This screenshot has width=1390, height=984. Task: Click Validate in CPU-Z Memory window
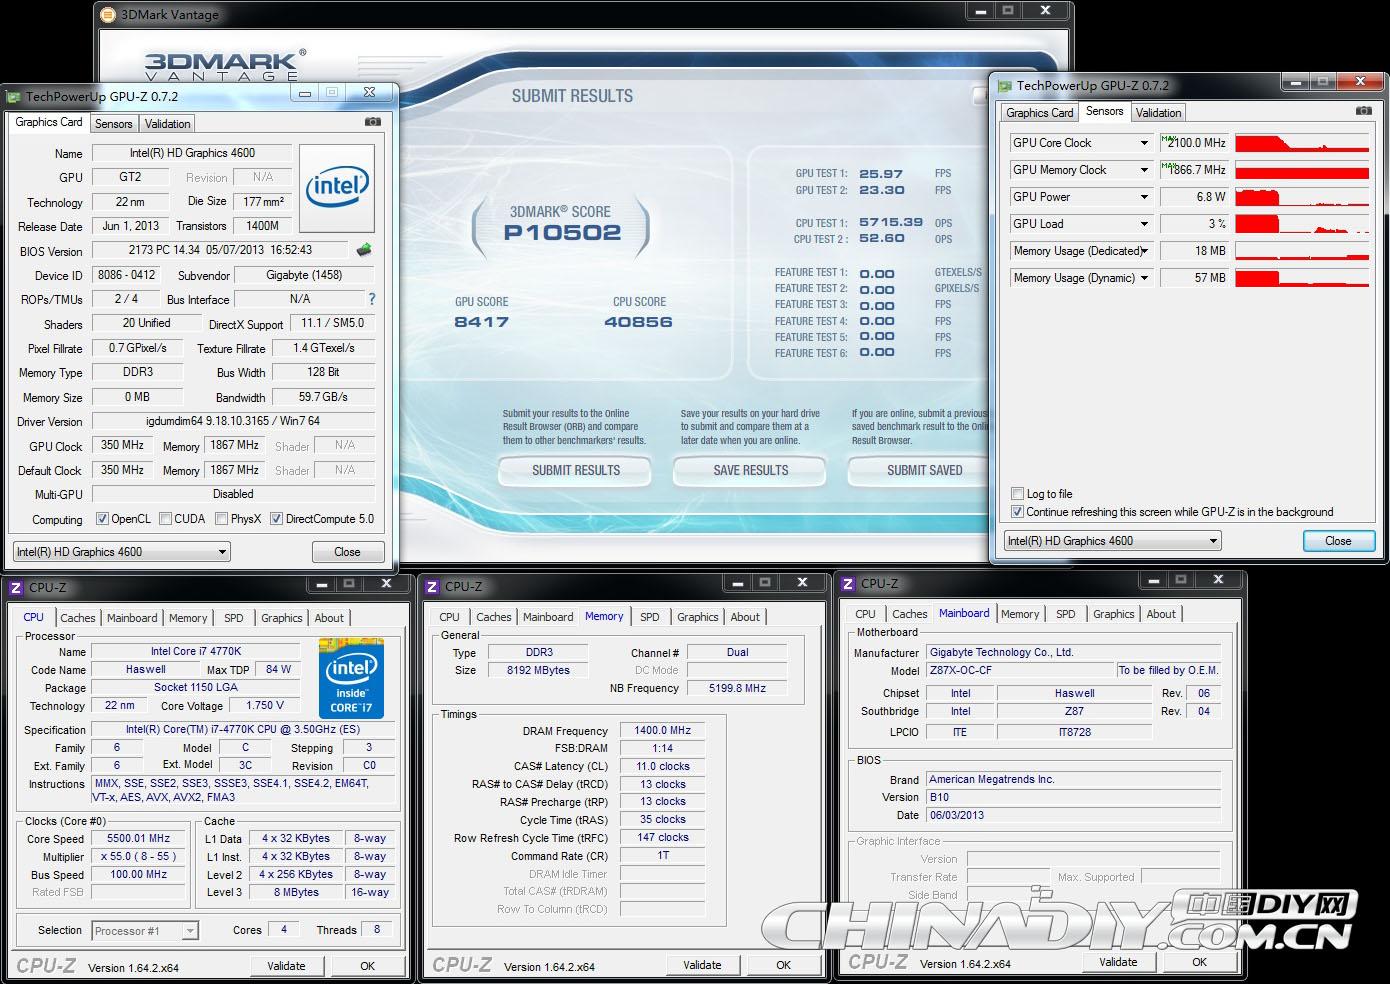(x=702, y=965)
